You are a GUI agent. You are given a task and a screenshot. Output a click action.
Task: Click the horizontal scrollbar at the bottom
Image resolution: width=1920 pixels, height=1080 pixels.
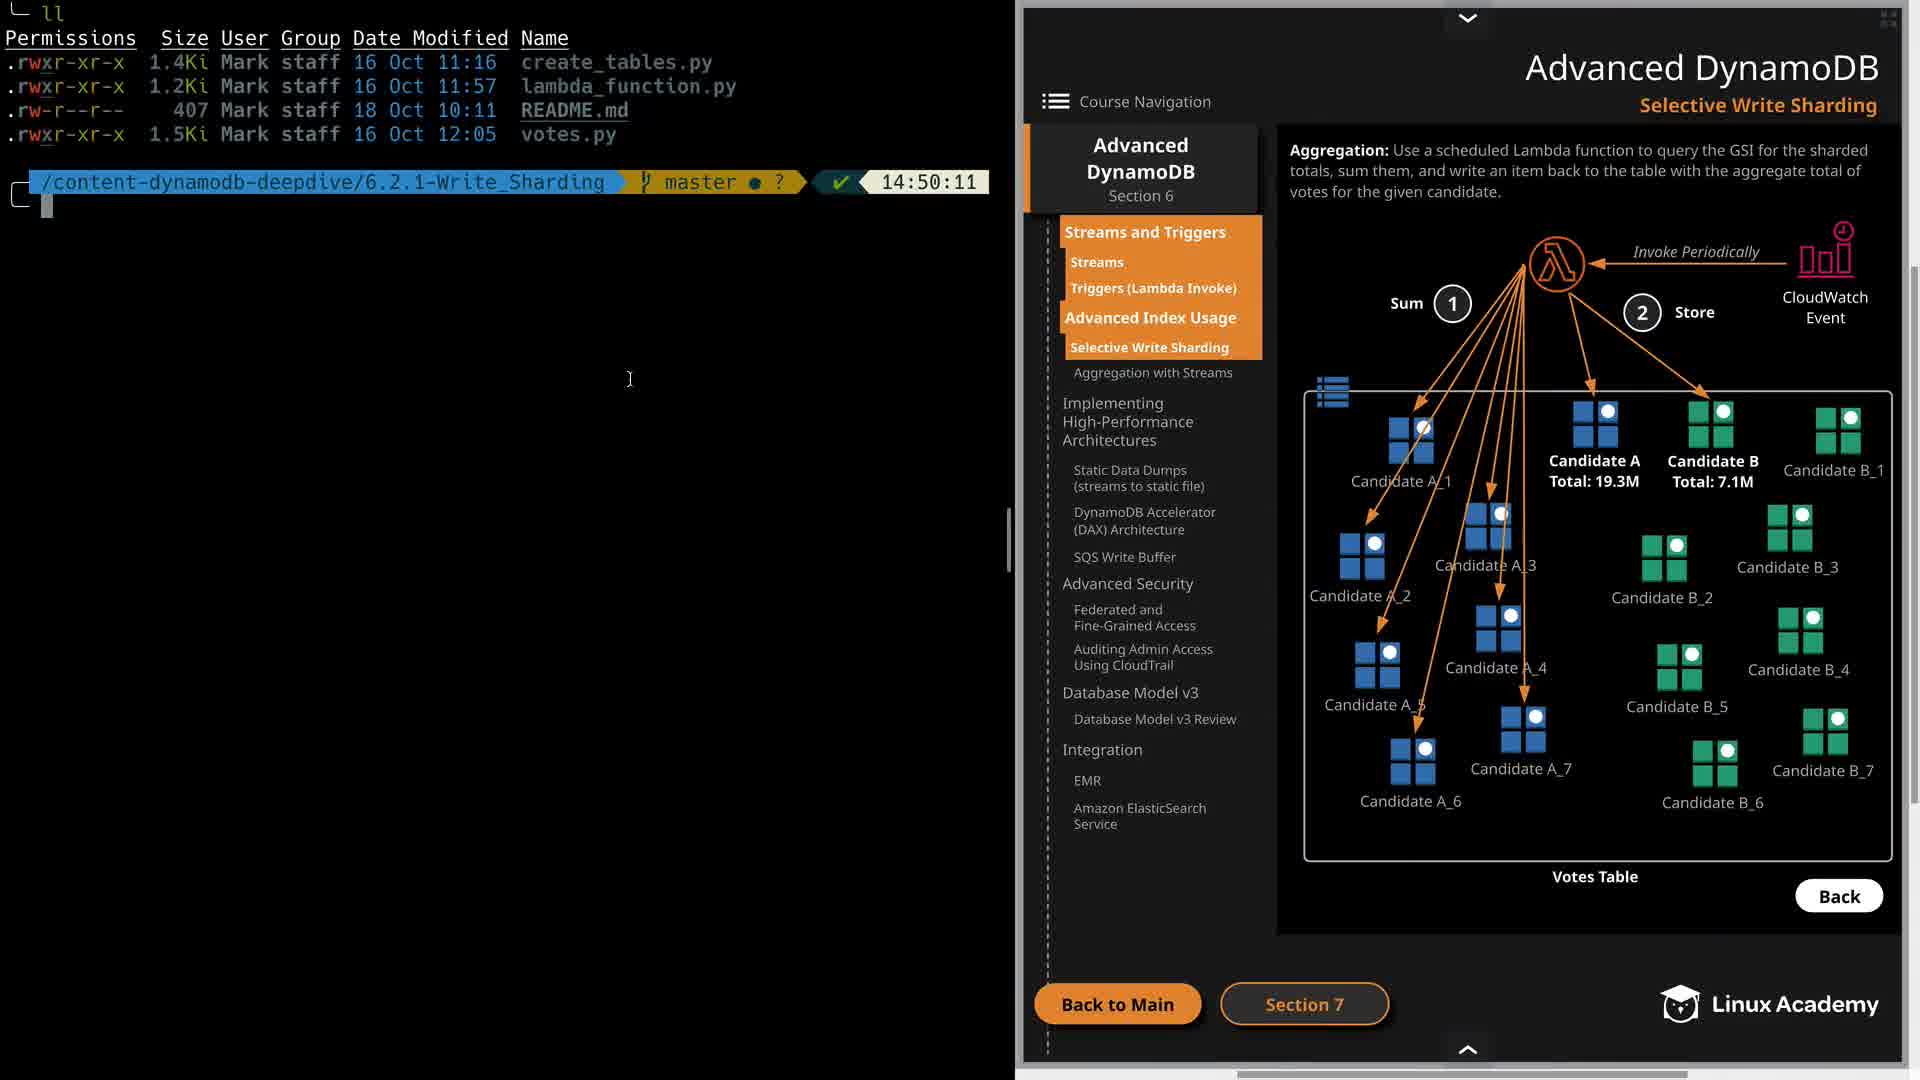click(1461, 1074)
